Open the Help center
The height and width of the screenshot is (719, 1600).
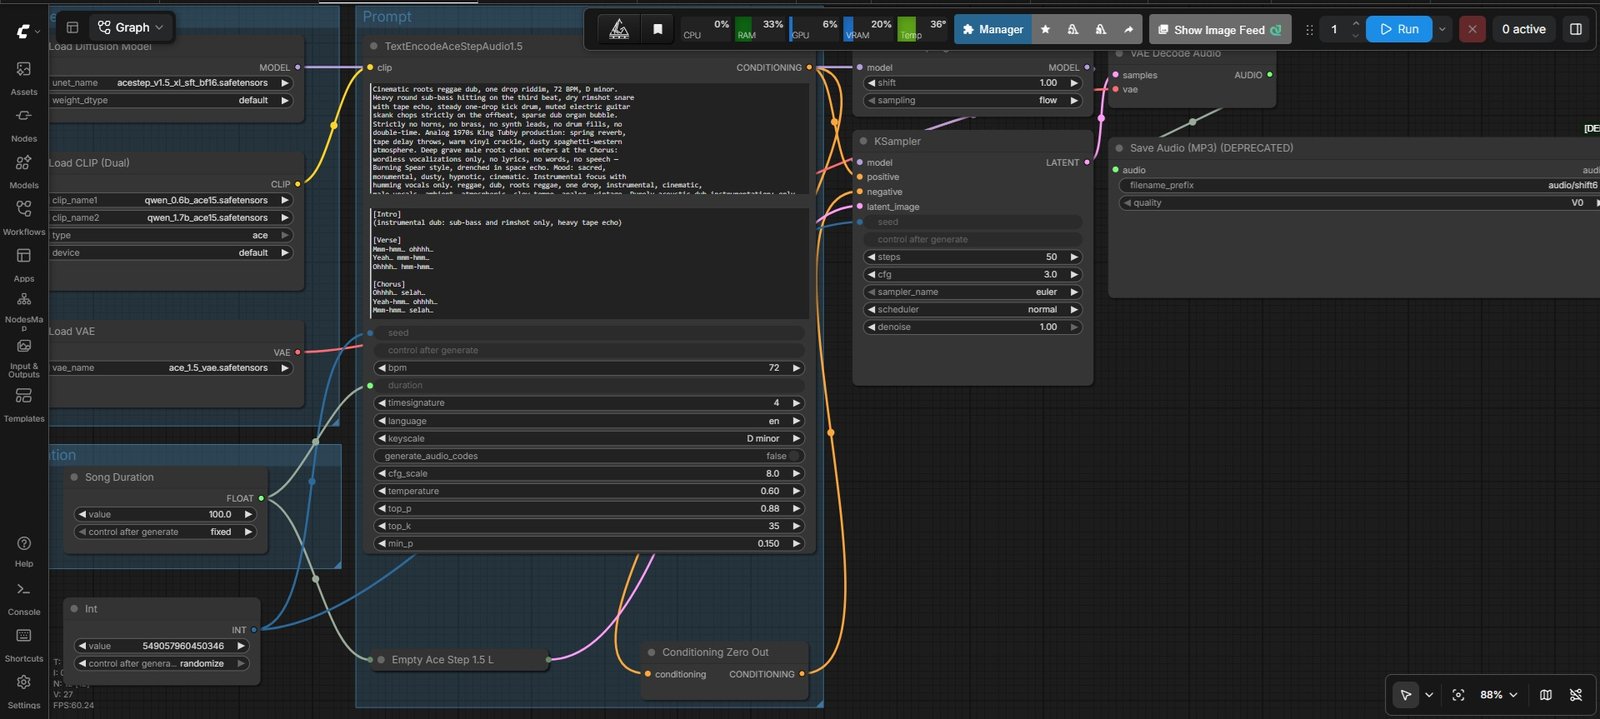pyautogui.click(x=24, y=551)
